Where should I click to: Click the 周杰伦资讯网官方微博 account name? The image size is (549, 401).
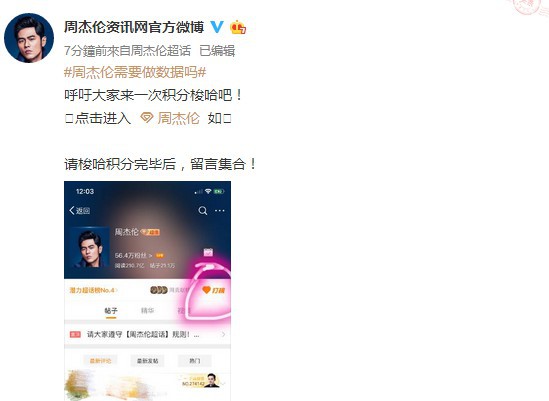(134, 27)
